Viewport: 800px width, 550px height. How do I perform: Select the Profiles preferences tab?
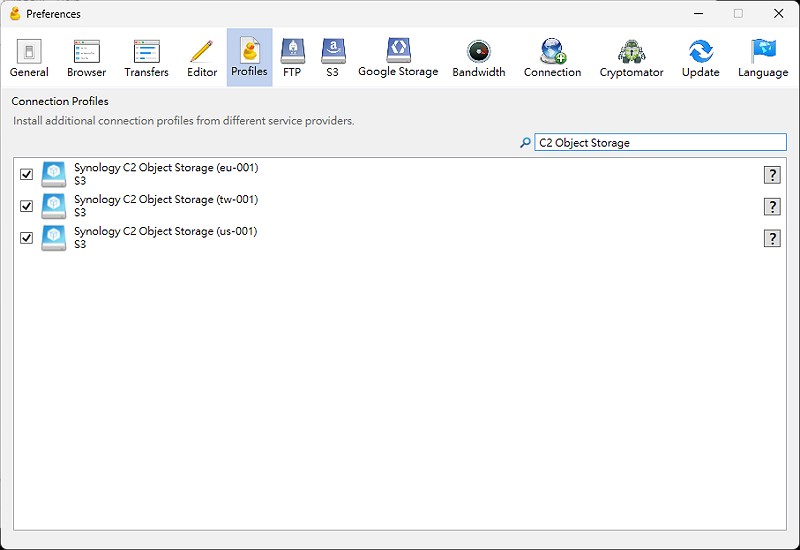(249, 58)
